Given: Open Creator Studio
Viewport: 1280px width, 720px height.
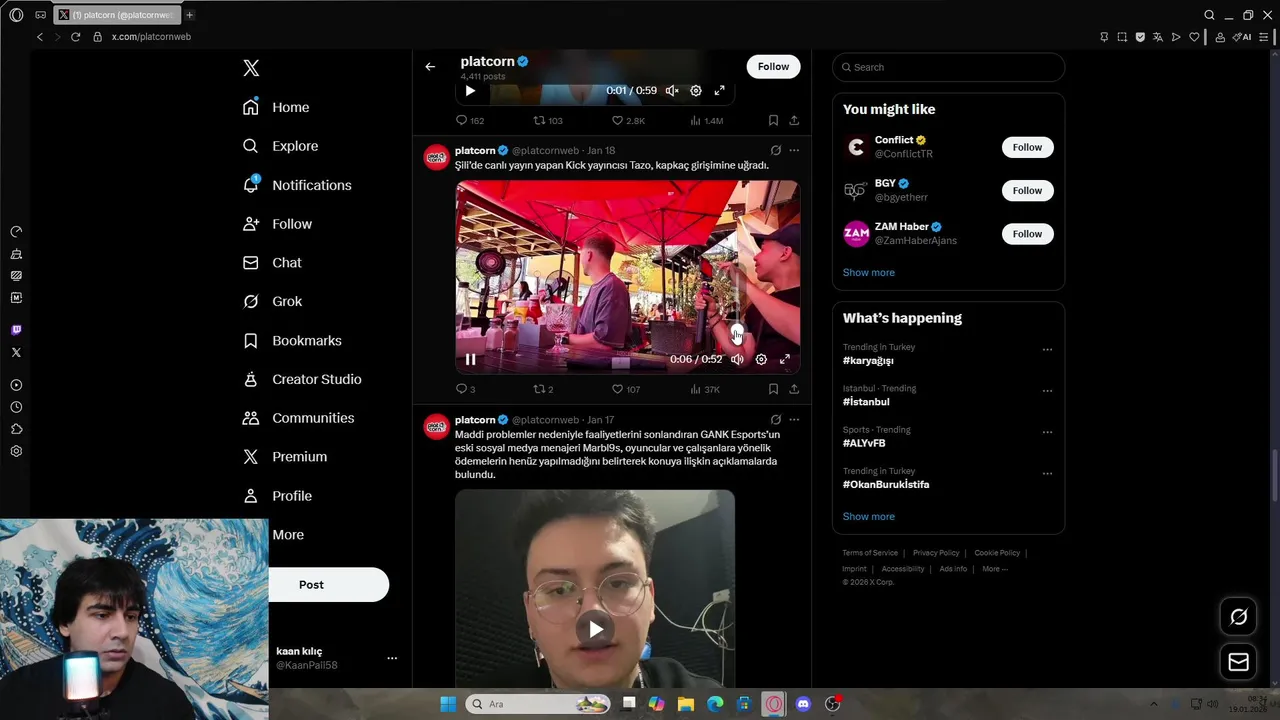Looking at the screenshot, I should click(302, 379).
